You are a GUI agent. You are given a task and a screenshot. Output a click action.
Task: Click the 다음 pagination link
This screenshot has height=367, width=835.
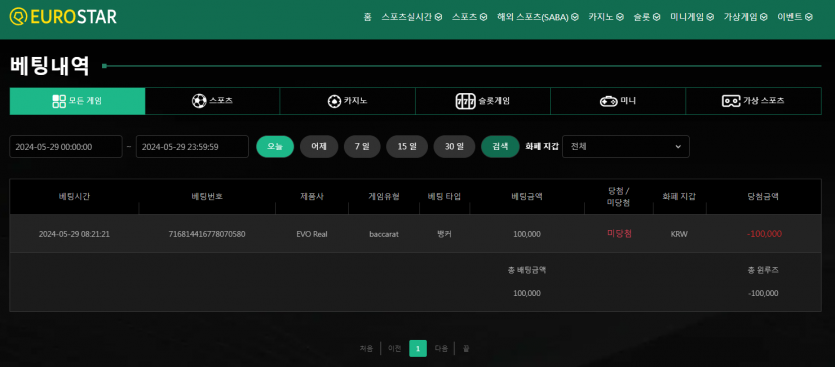pos(441,348)
